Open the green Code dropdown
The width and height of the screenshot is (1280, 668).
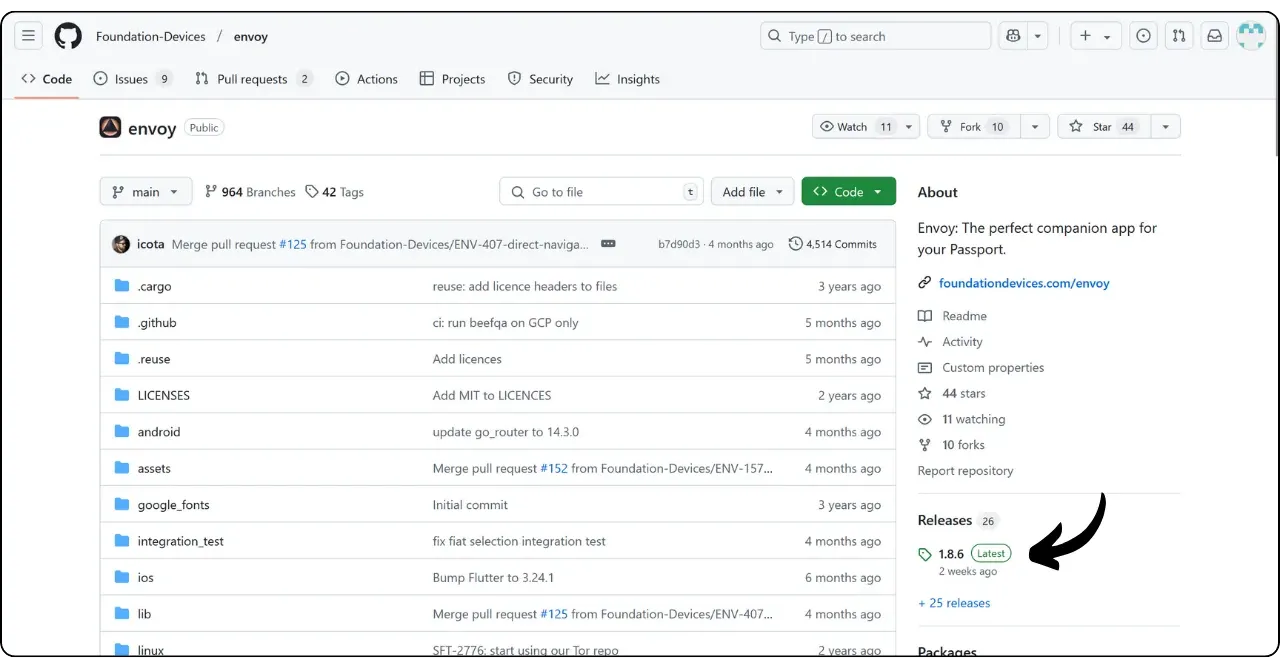848,192
